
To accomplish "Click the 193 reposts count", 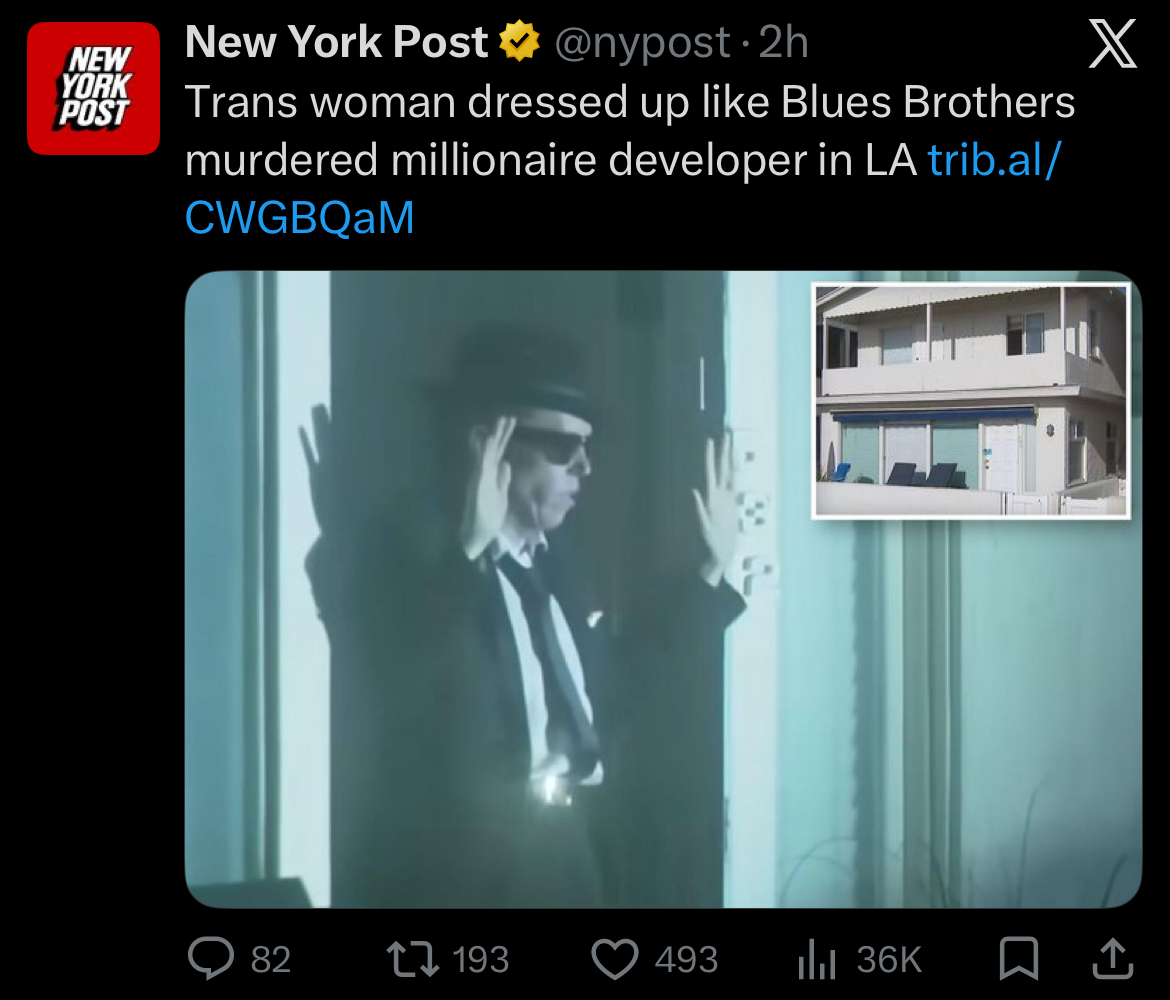I will click(481, 960).
